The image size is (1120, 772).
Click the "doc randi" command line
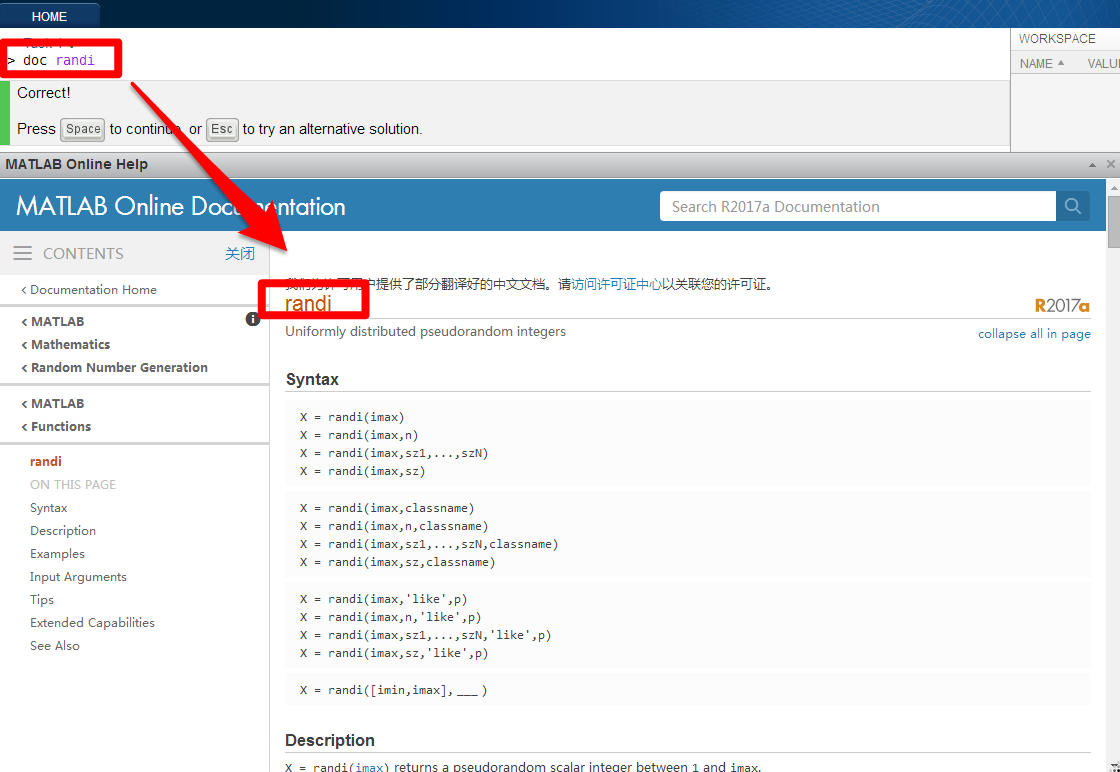click(x=59, y=60)
